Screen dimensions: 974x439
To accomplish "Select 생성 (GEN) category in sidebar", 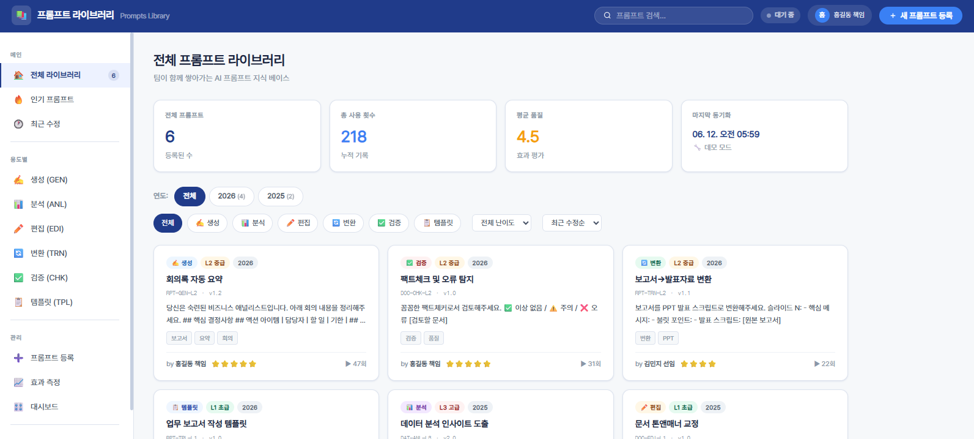I will coord(65,180).
